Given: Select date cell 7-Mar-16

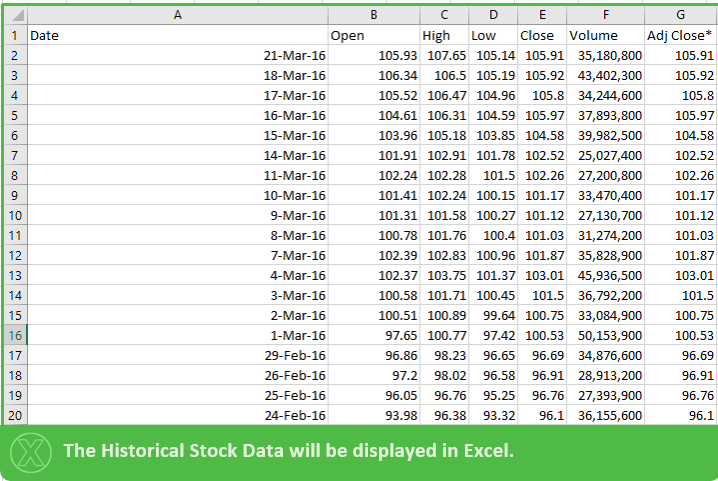Looking at the screenshot, I should (x=178, y=255).
